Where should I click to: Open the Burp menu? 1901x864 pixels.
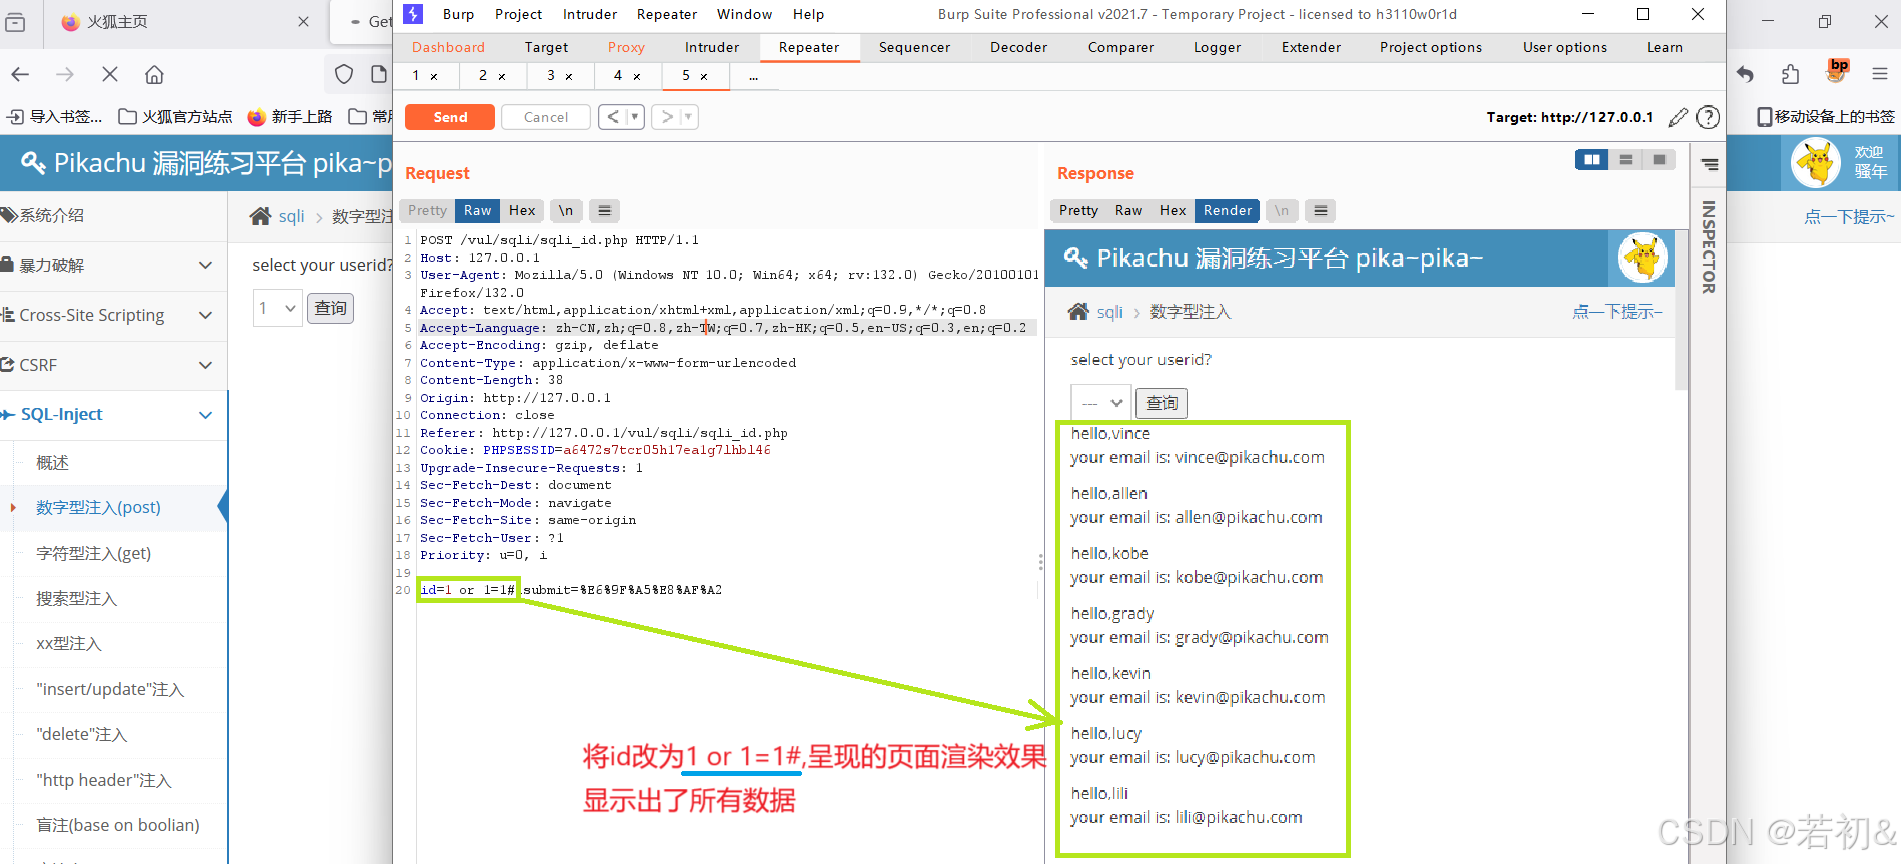tap(458, 14)
